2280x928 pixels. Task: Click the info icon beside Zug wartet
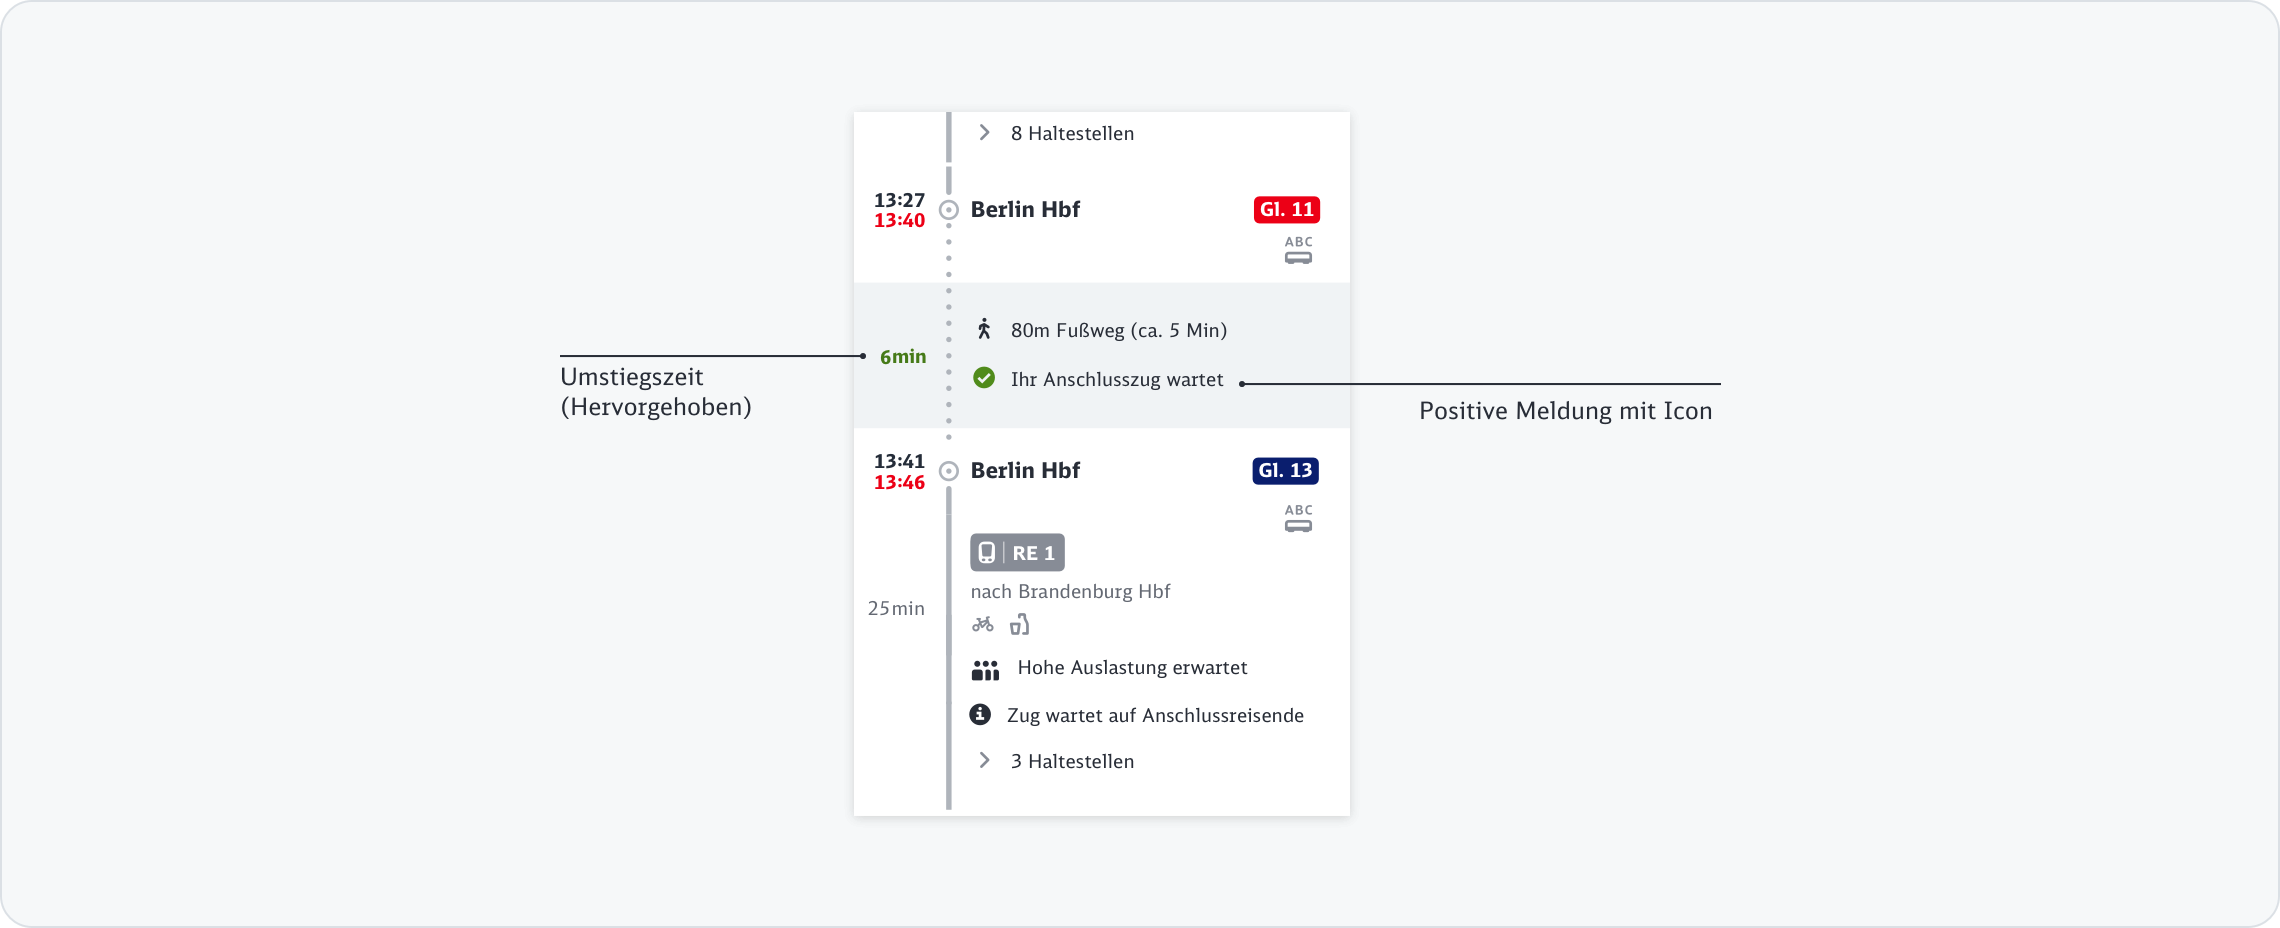point(980,715)
